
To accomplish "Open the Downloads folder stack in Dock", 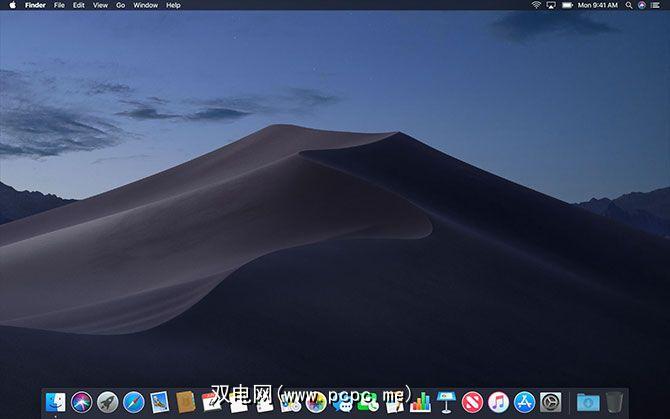I will coord(587,402).
